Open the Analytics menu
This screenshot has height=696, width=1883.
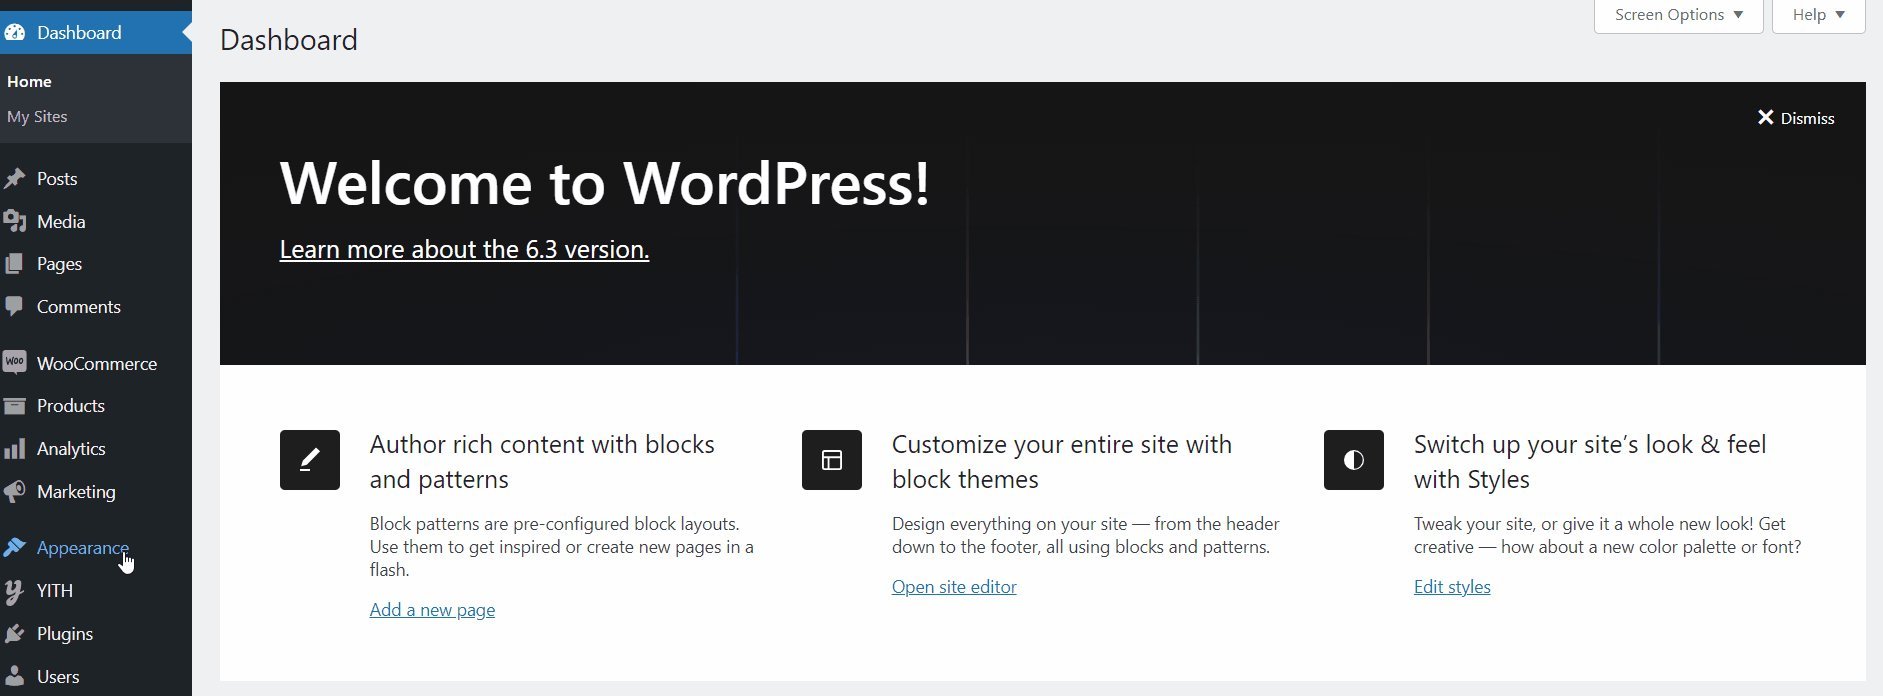coord(96,449)
